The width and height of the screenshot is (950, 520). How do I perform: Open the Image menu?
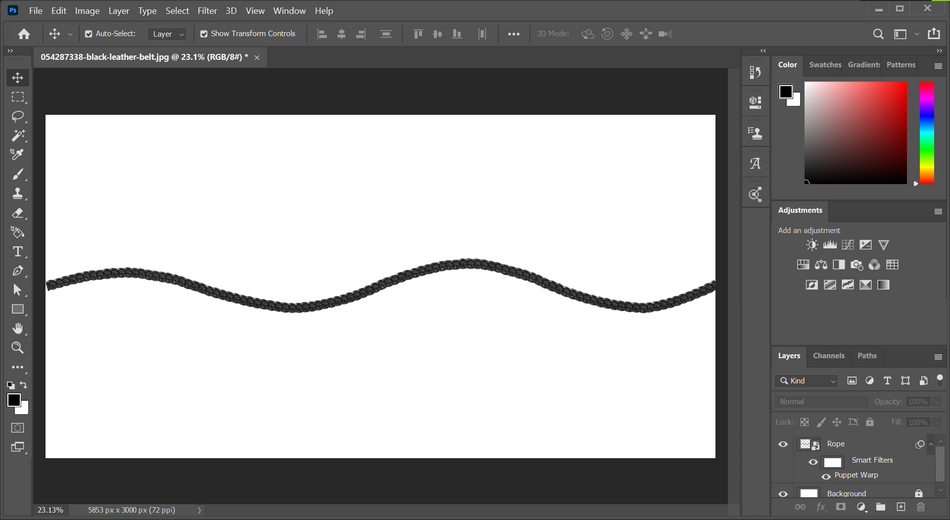tap(87, 10)
